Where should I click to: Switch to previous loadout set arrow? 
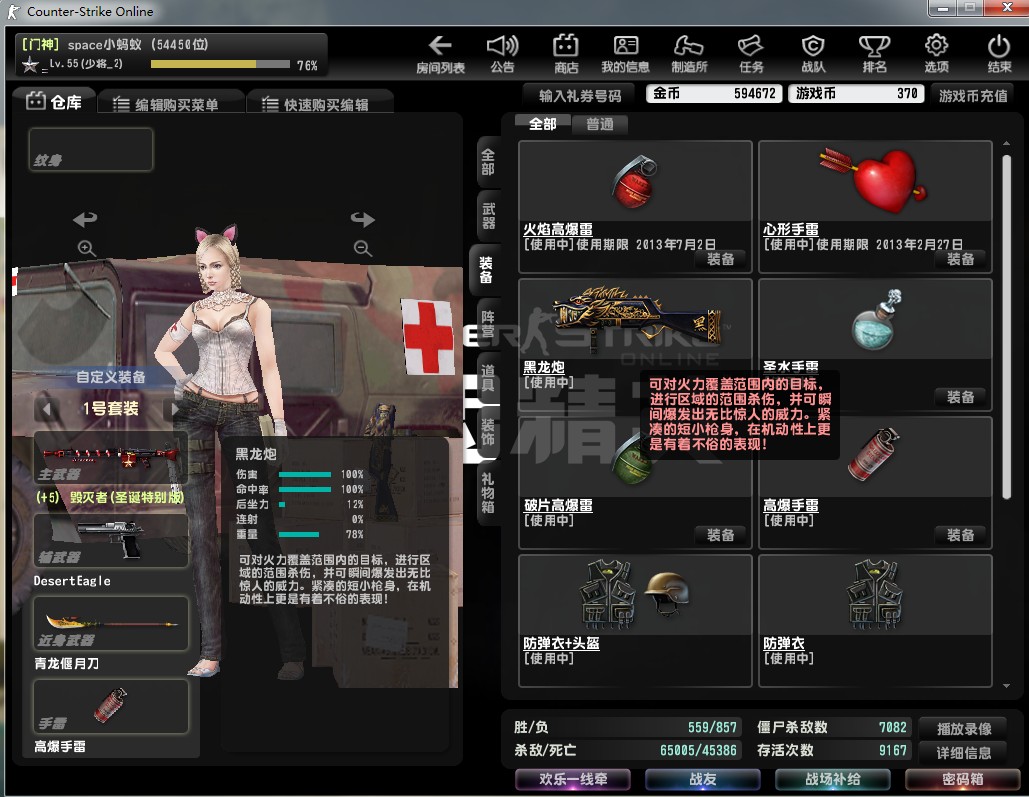47,409
